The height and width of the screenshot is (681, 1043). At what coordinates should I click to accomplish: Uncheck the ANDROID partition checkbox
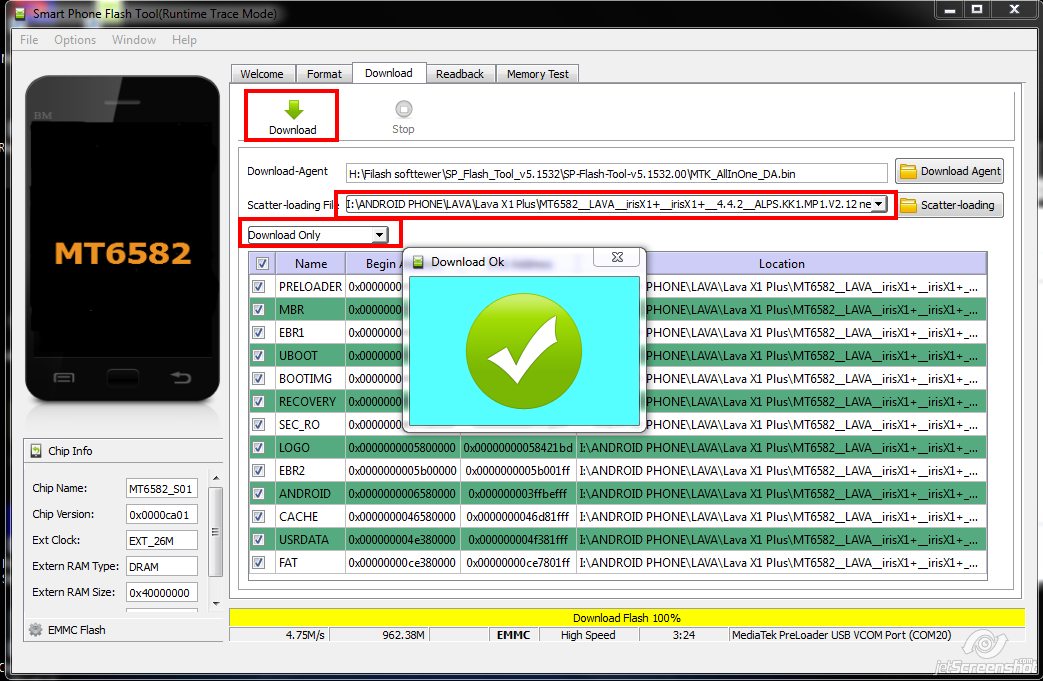point(259,493)
